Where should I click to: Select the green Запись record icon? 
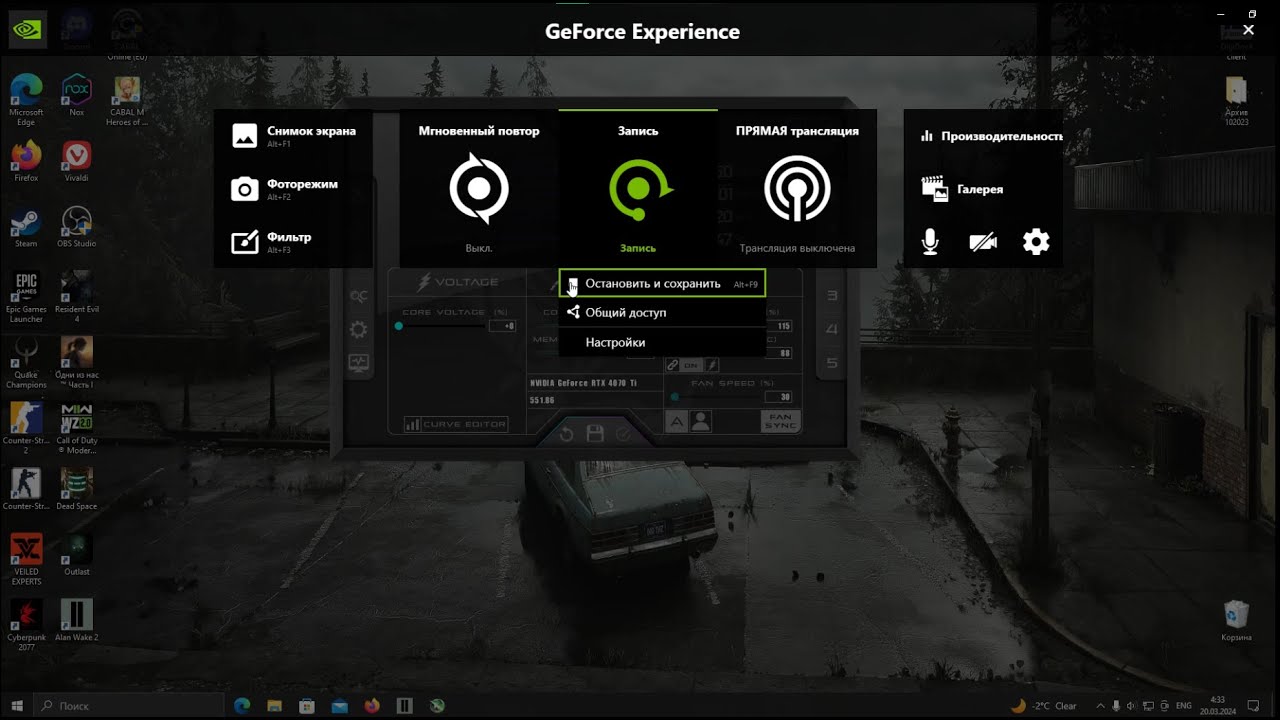(638, 188)
